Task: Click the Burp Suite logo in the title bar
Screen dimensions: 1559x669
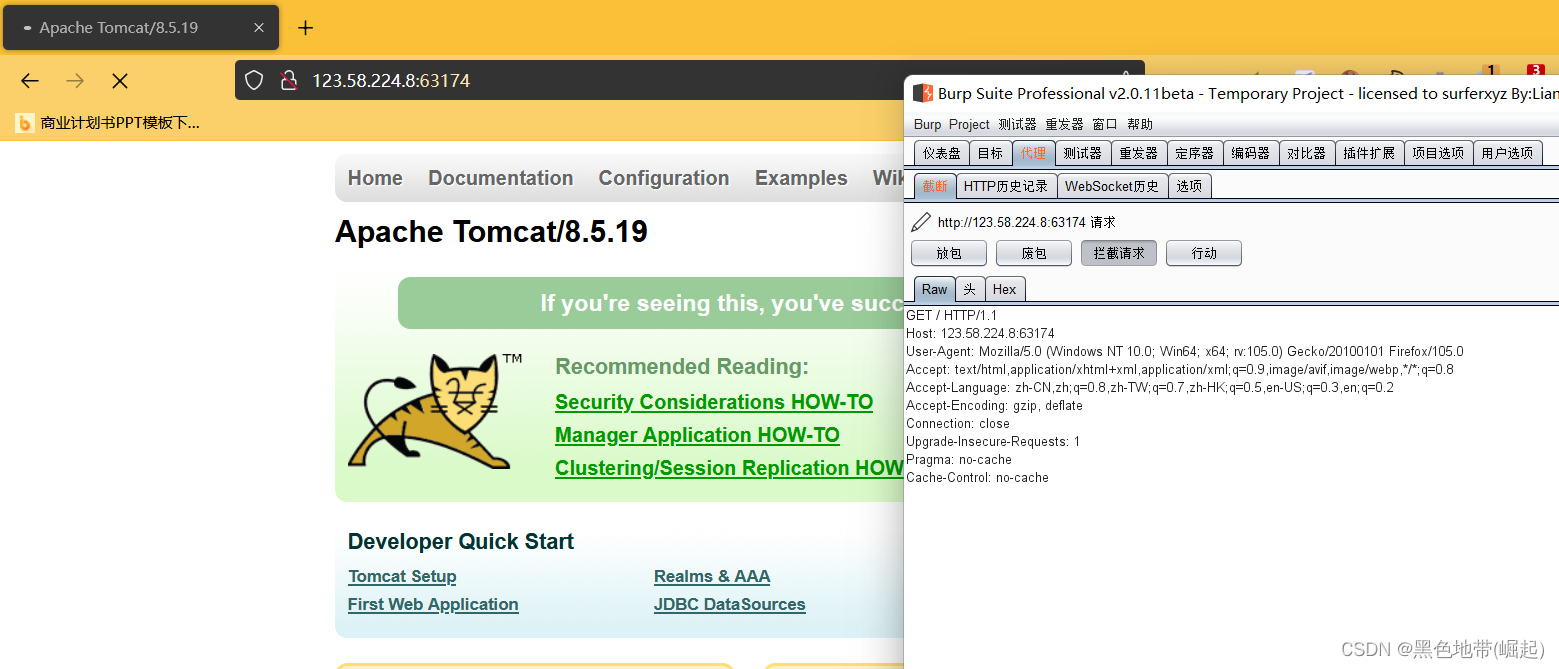Action: [x=921, y=93]
